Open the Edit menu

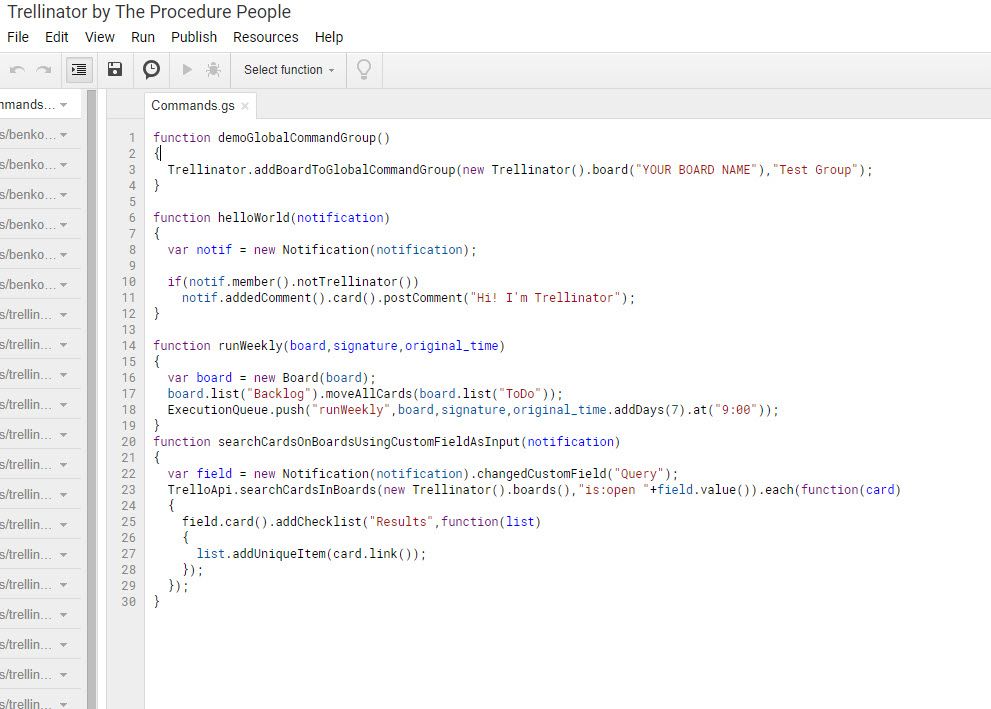56,37
